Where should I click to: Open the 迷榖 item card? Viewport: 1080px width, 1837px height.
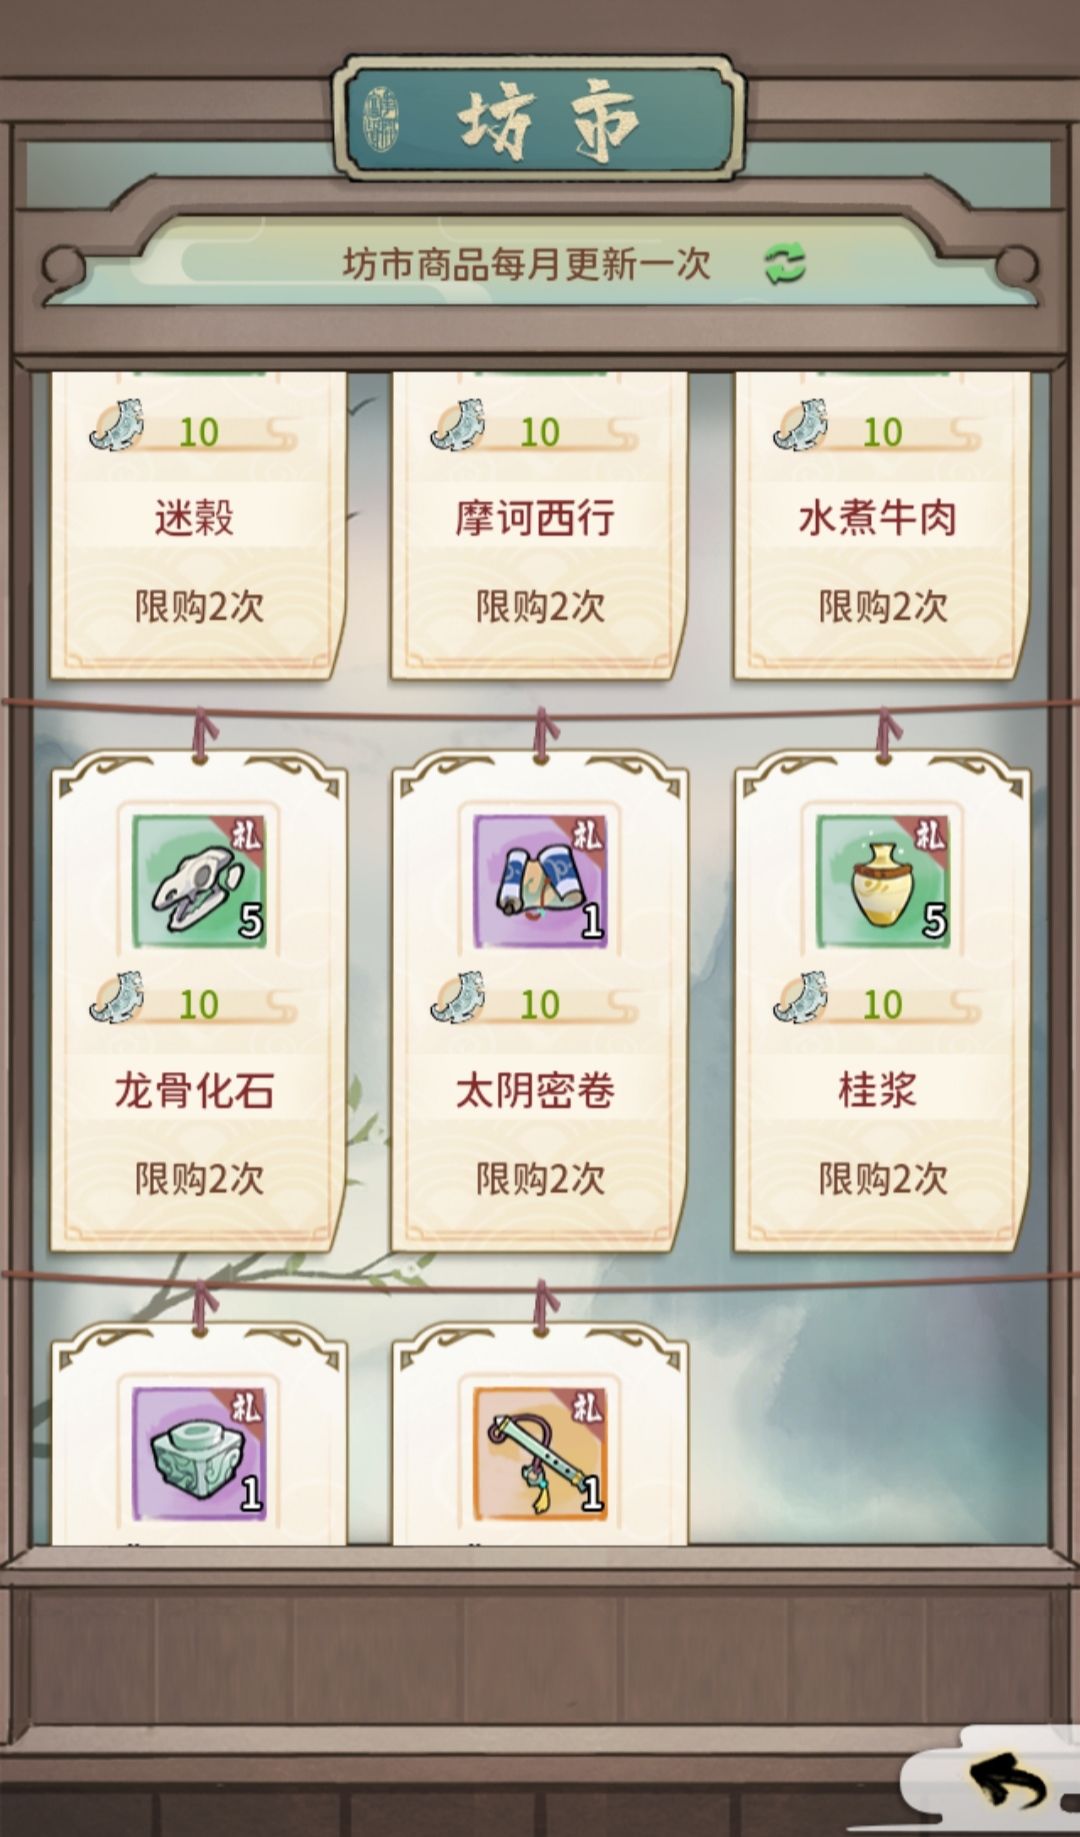pyautogui.click(x=199, y=525)
